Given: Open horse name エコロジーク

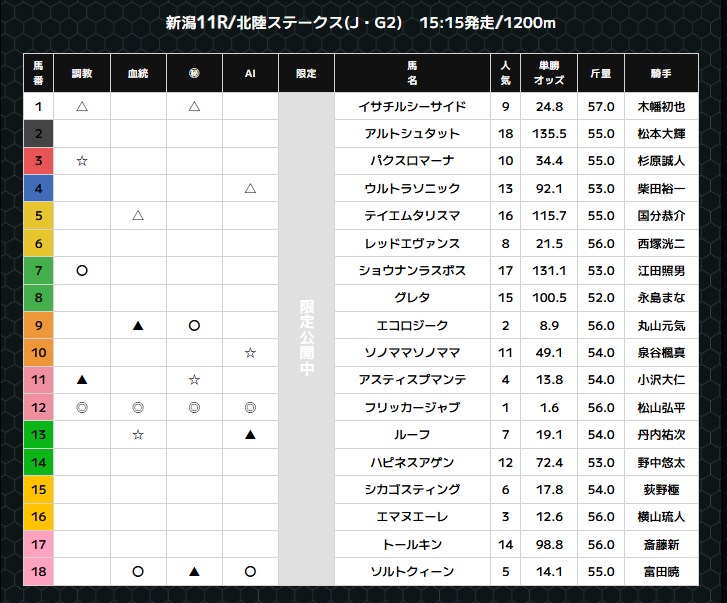Looking at the screenshot, I should (410, 326).
